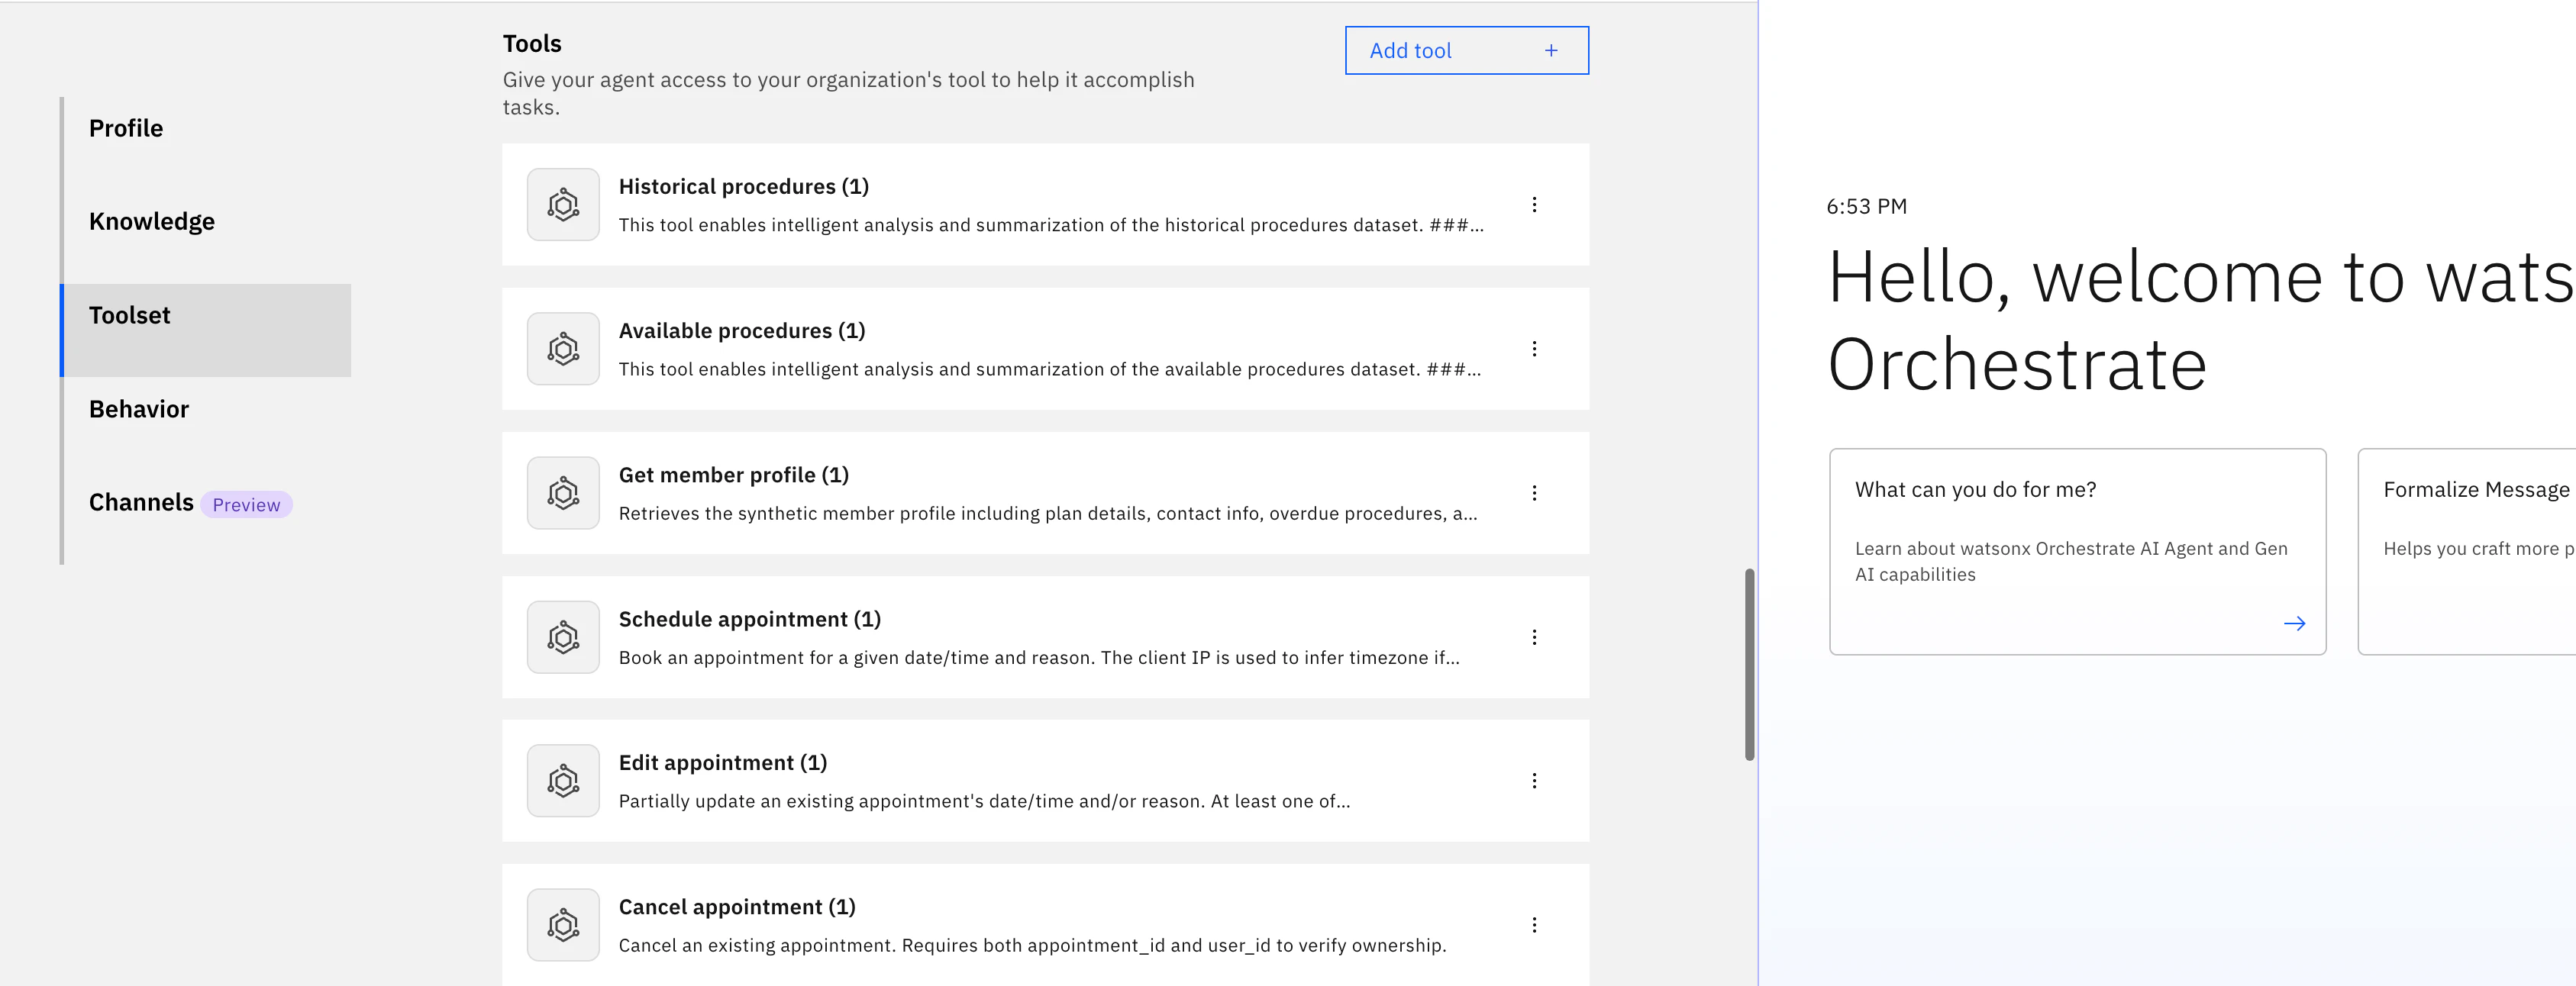Open overflow menu for Available procedures
The image size is (2576, 986).
[x=1534, y=349]
